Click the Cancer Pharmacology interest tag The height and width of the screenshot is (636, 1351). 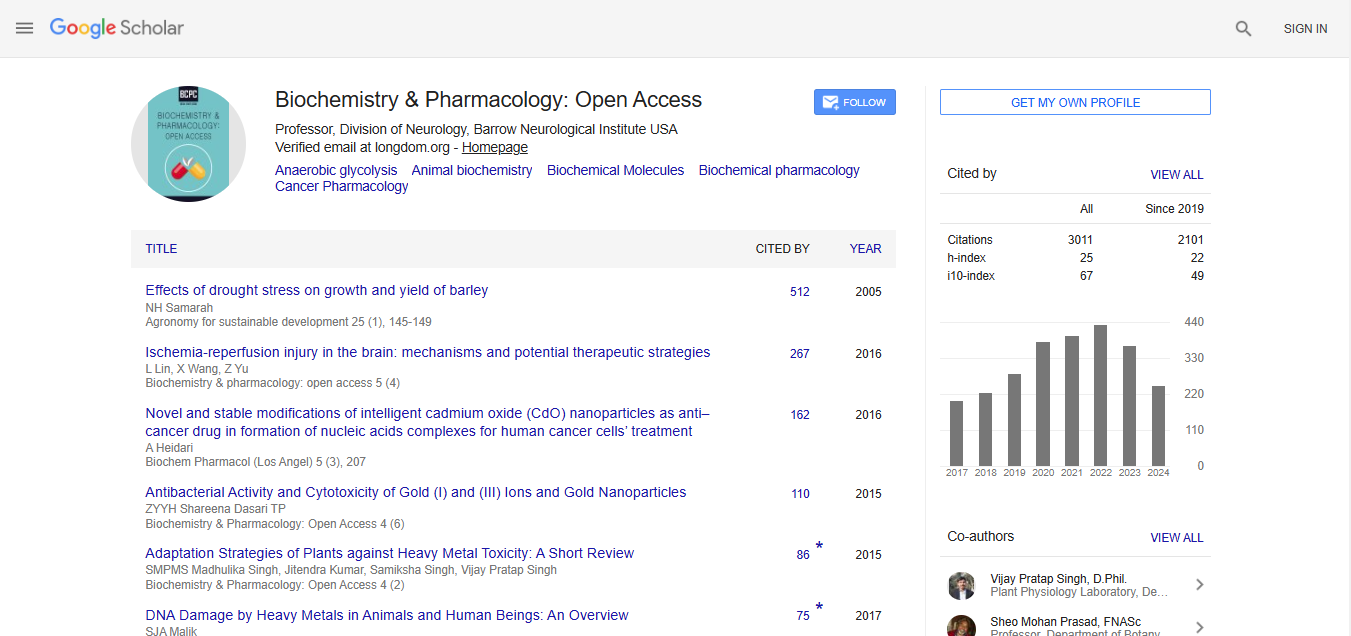click(341, 186)
